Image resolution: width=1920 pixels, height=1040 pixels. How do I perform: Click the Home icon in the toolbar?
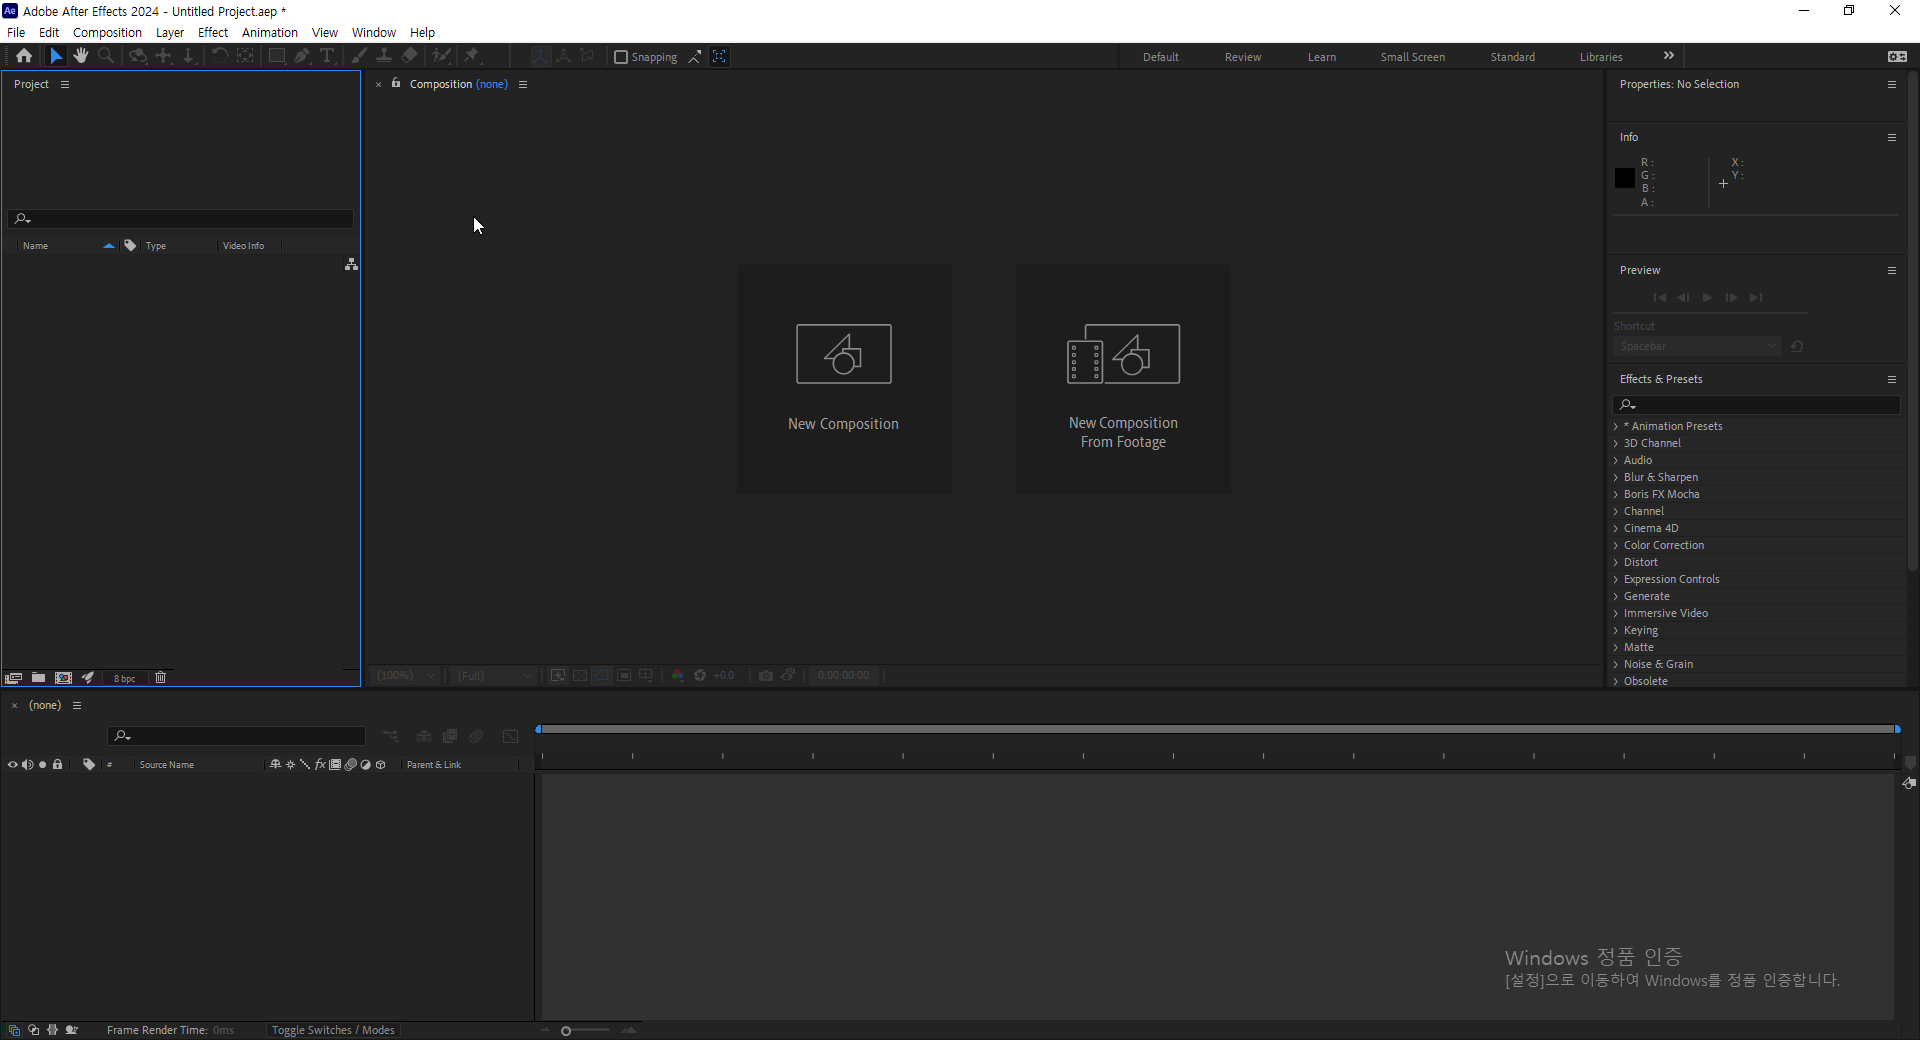(24, 56)
